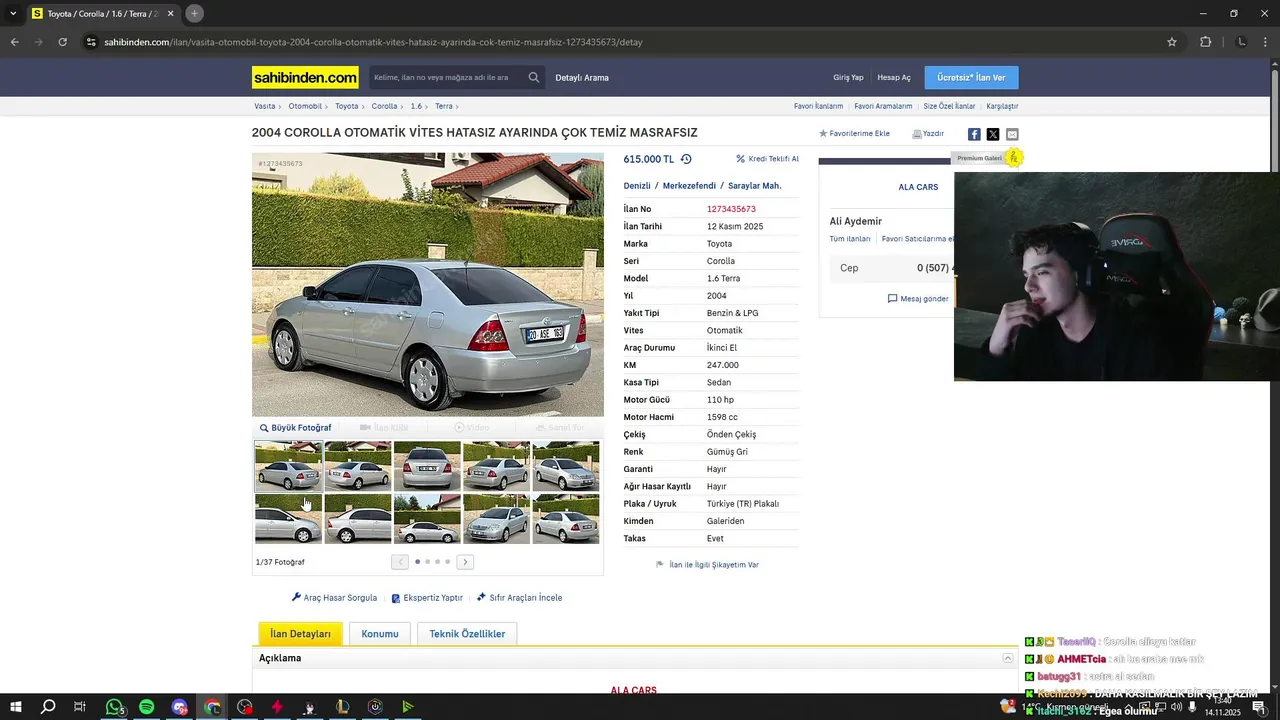Viewport: 1280px width, 720px height.
Task: Open the price history clock icon
Action: tap(686, 159)
